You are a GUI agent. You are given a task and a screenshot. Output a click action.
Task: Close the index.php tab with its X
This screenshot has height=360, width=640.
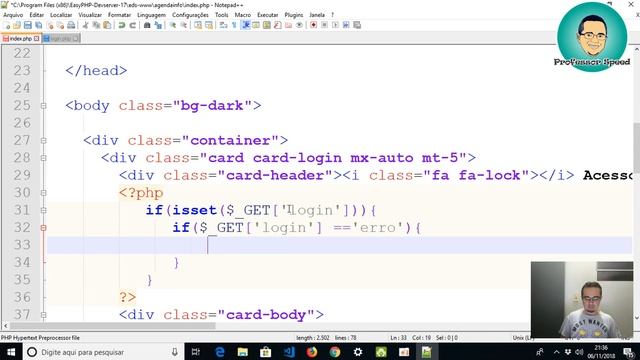click(36, 38)
